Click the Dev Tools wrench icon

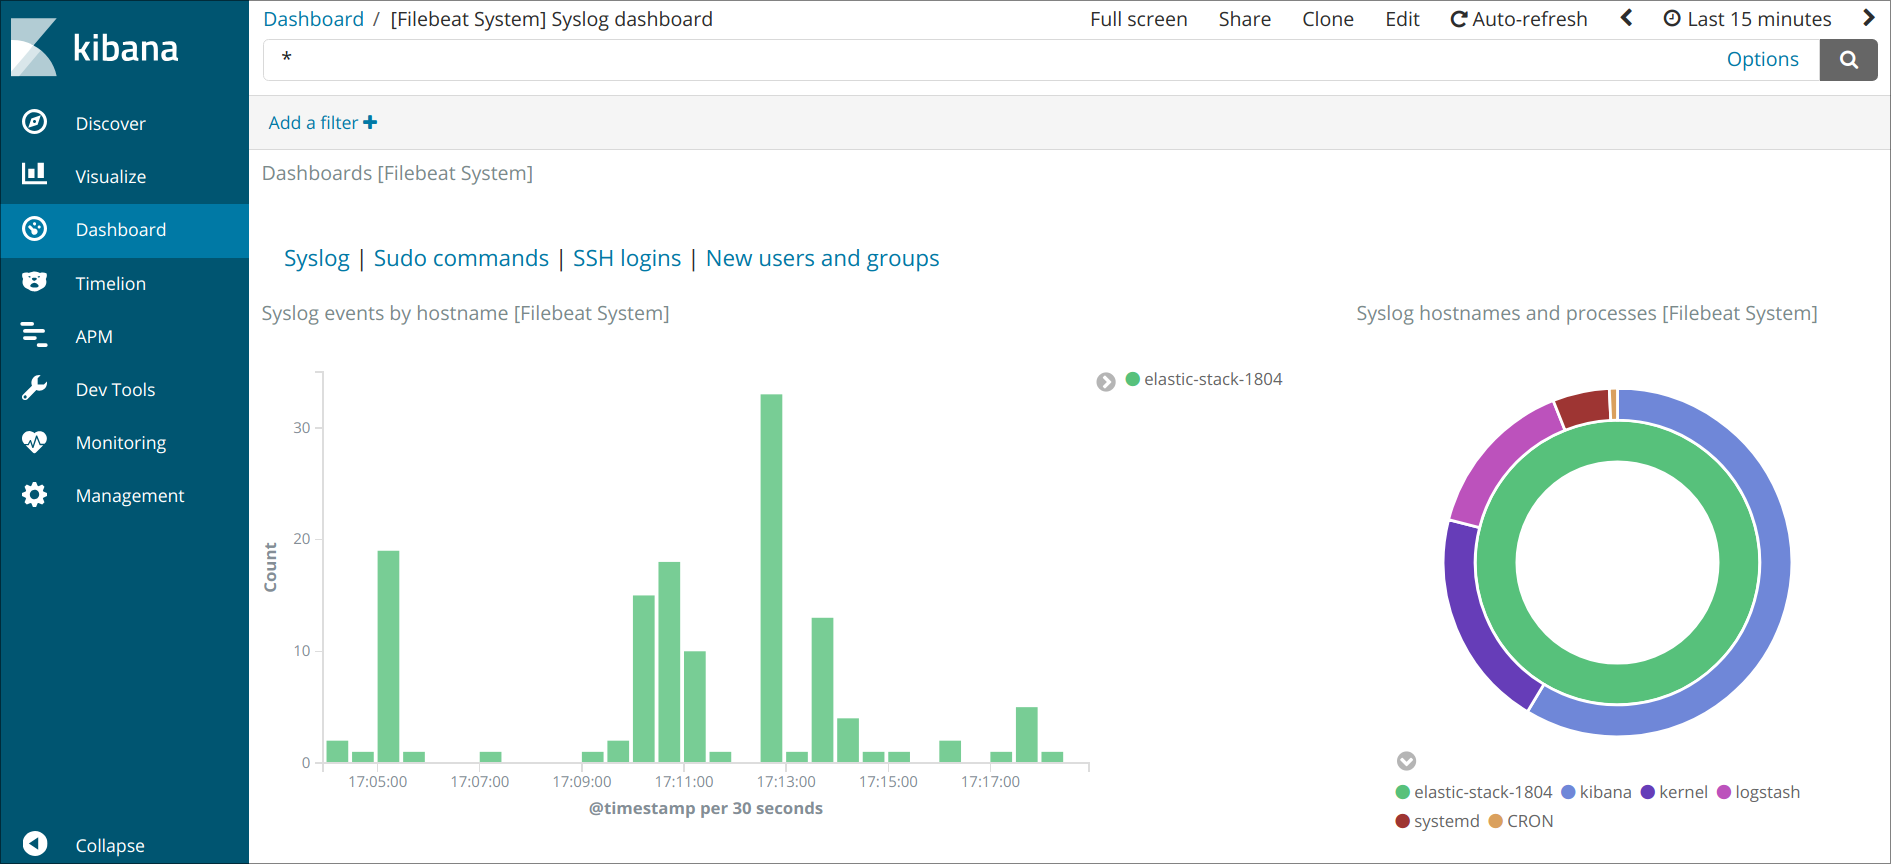[34, 388]
